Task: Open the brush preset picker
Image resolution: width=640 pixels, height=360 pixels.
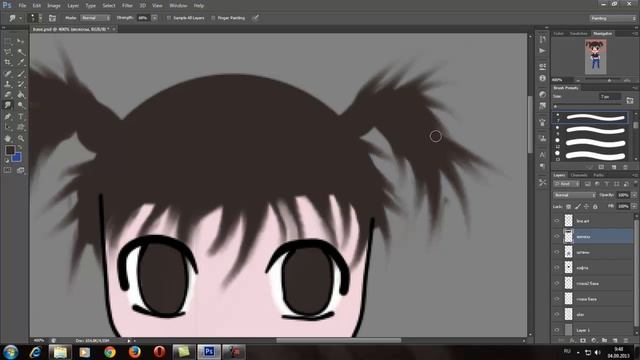Action: [x=35, y=18]
